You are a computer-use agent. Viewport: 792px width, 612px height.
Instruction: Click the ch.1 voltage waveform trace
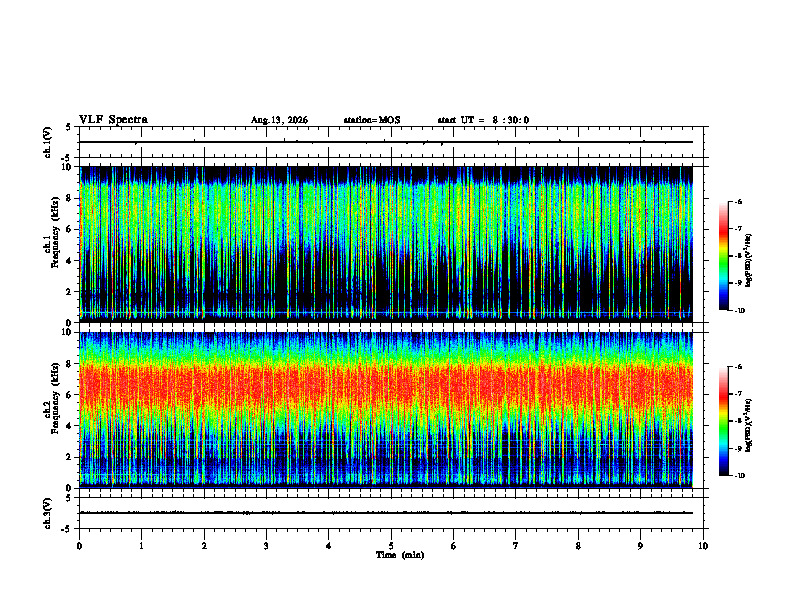click(386, 142)
